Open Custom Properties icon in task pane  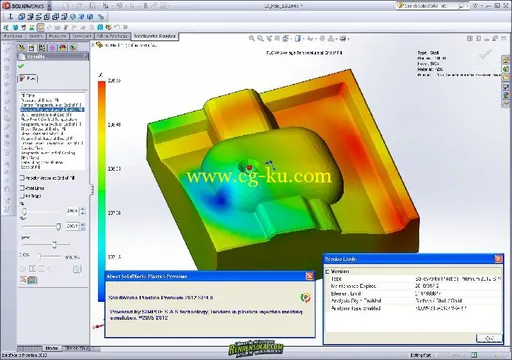coord(506,104)
